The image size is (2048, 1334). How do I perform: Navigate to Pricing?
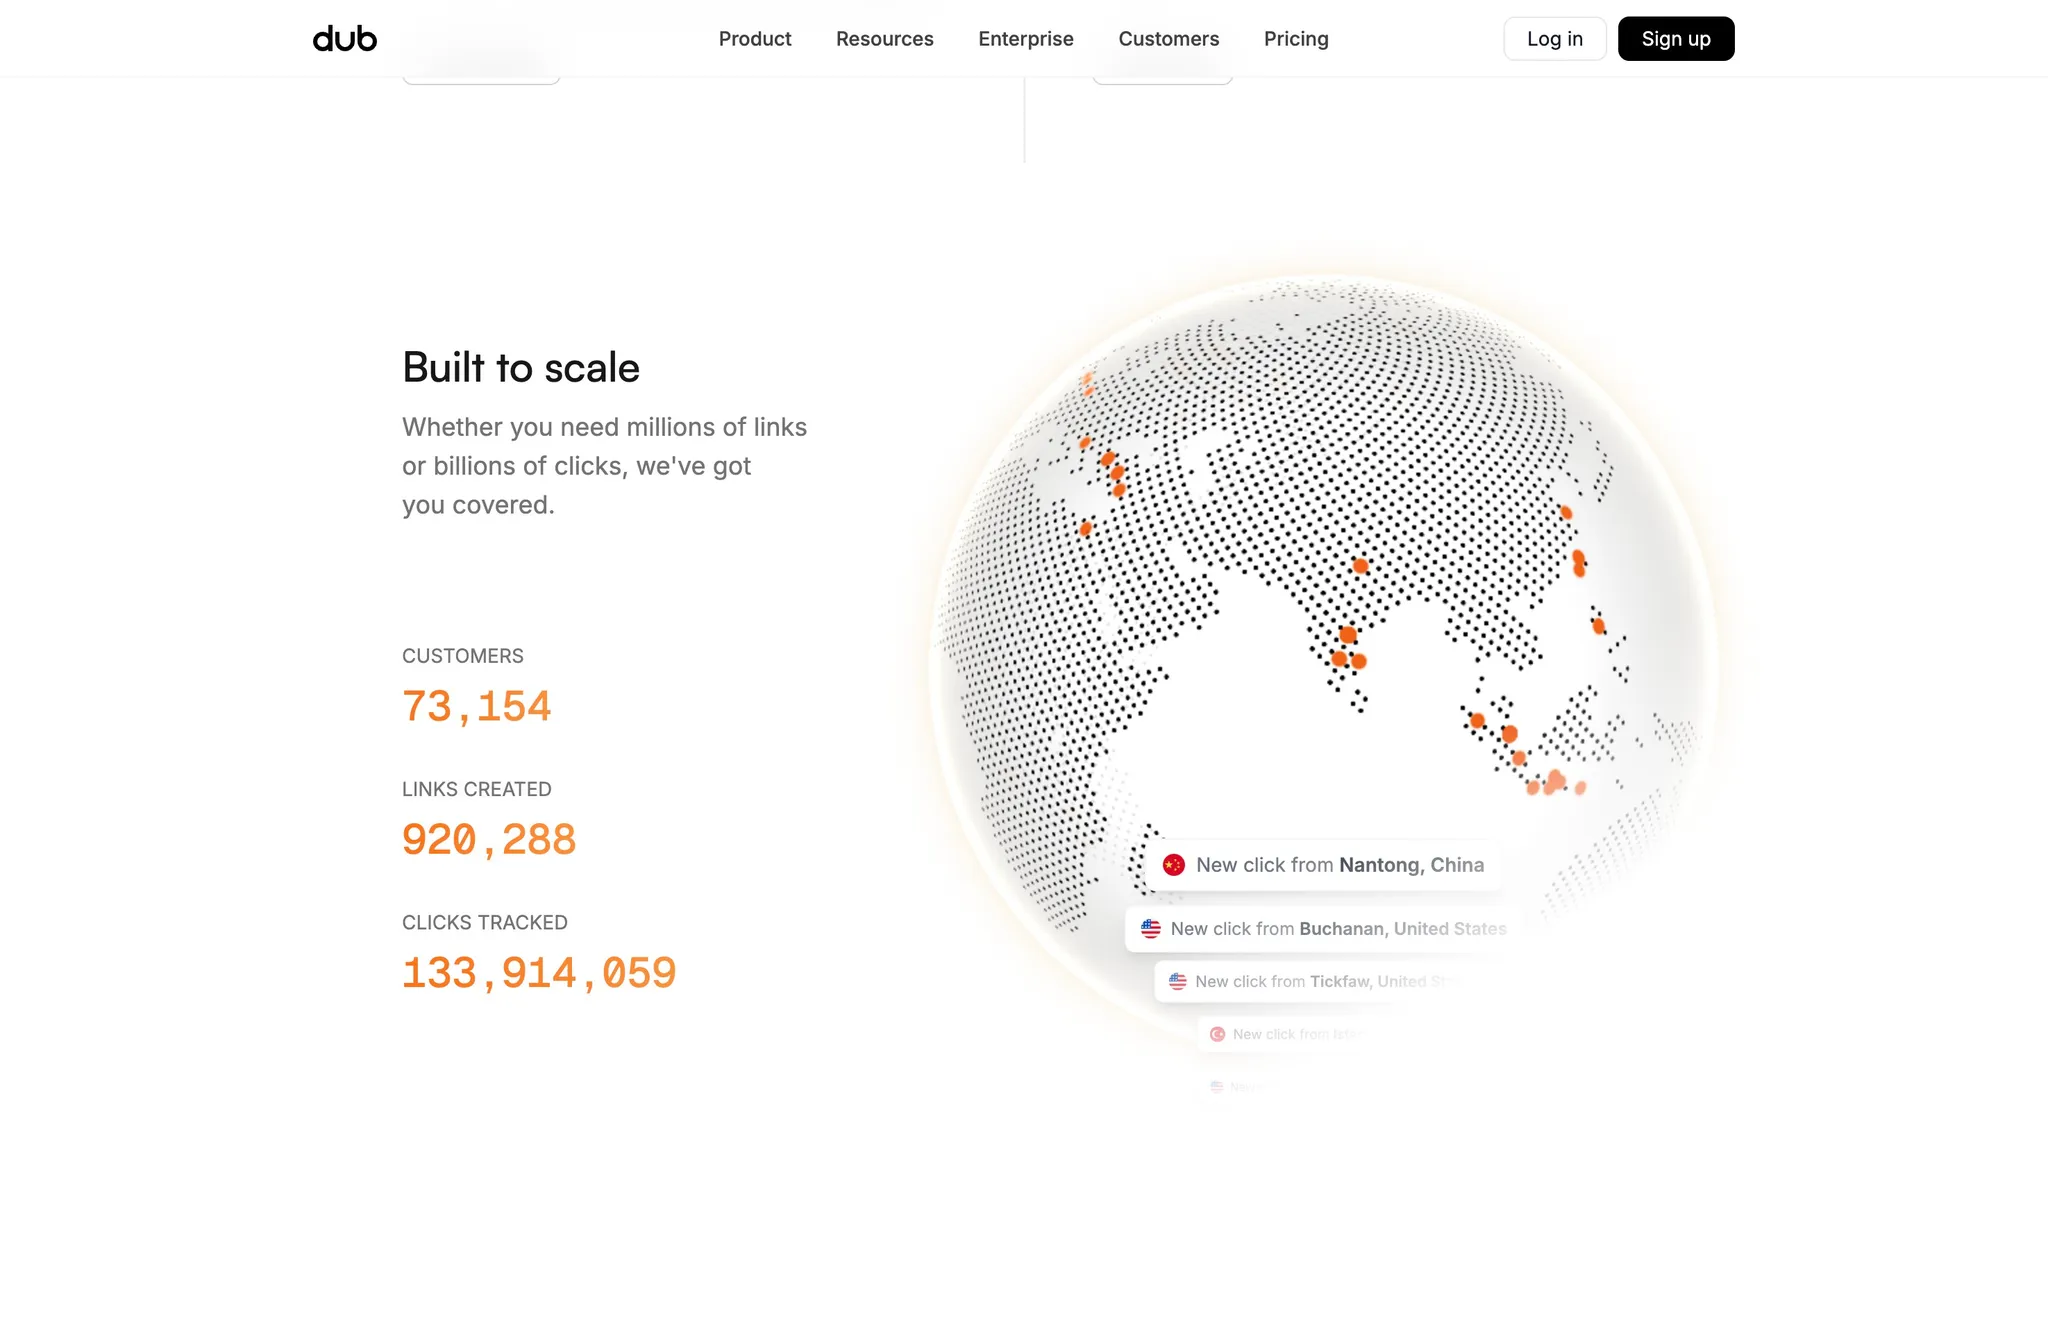click(x=1296, y=39)
